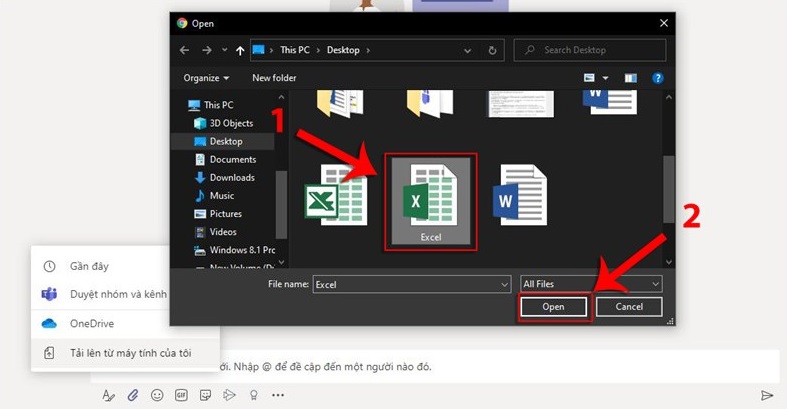Select Windows 8.1 Pro drive in tree

[234, 250]
